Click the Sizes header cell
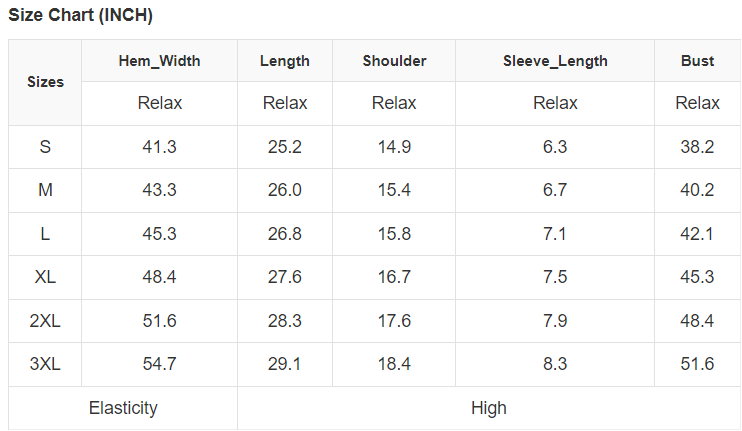Viewport: 742px width, 431px height. [x=45, y=82]
